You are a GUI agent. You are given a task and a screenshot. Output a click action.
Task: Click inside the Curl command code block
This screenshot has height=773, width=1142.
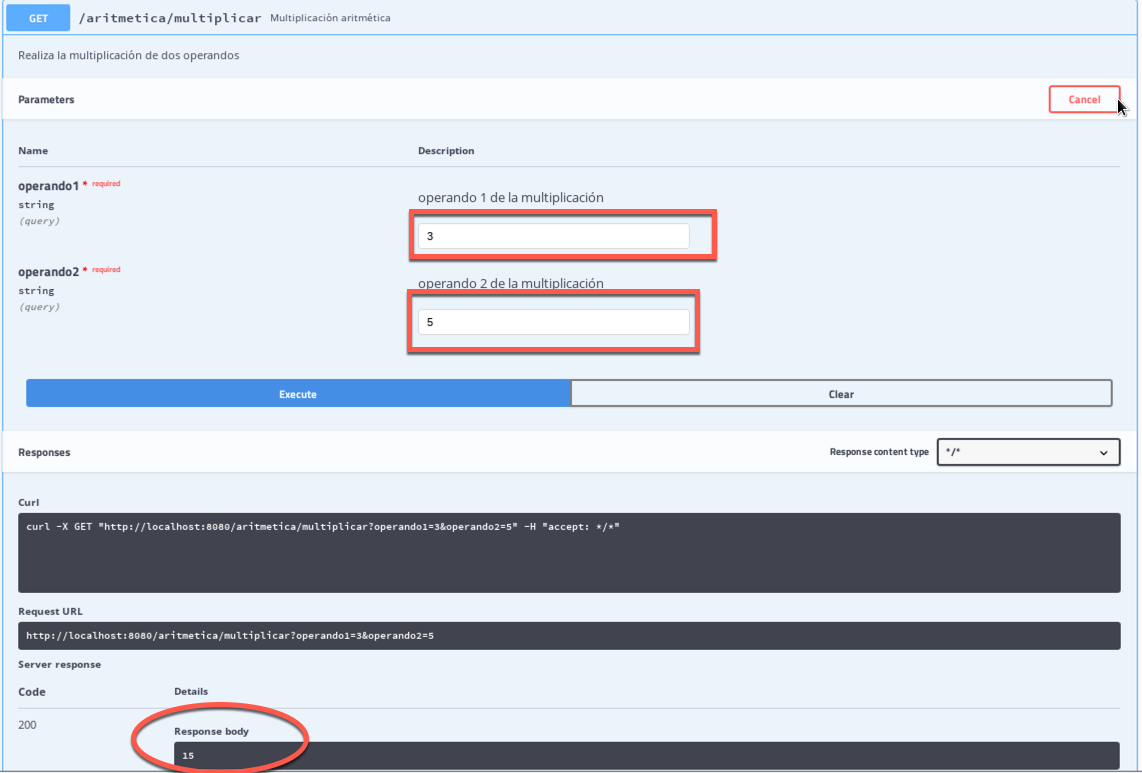coord(568,552)
